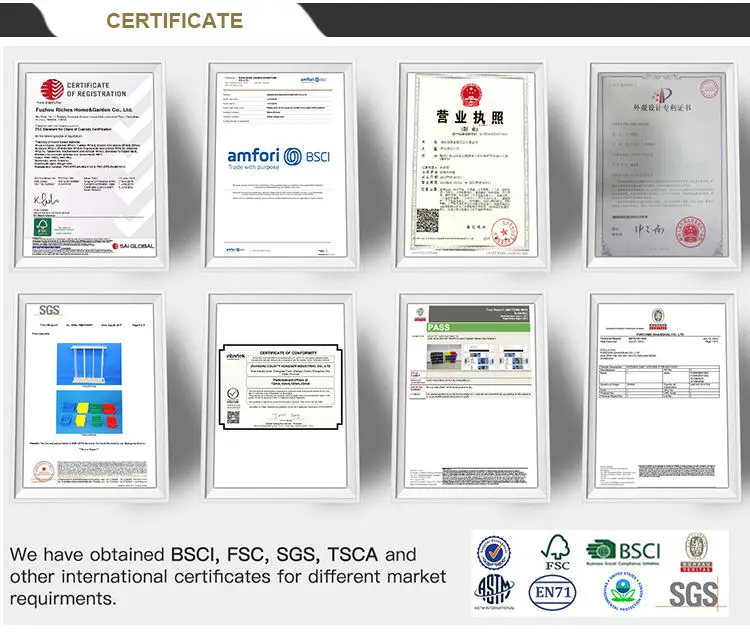Click the red globe logo on the Certificate of Registration

[52, 89]
